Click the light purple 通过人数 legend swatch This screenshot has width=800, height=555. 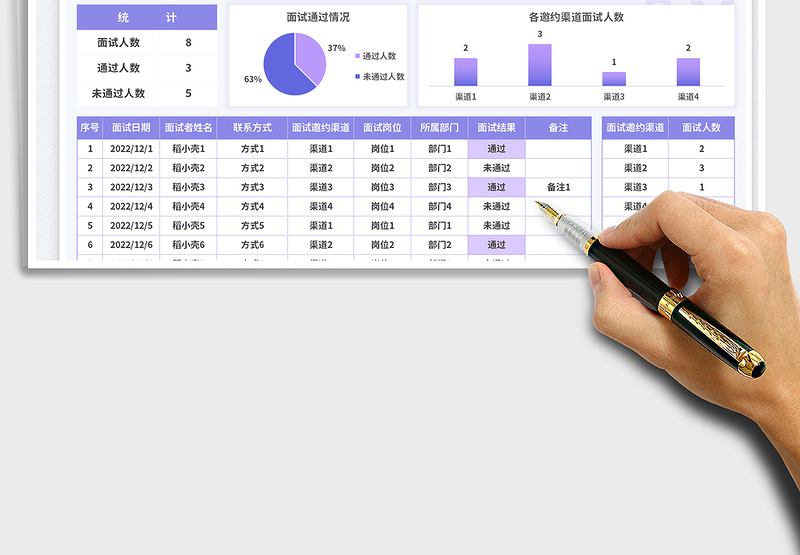[x=357, y=57]
